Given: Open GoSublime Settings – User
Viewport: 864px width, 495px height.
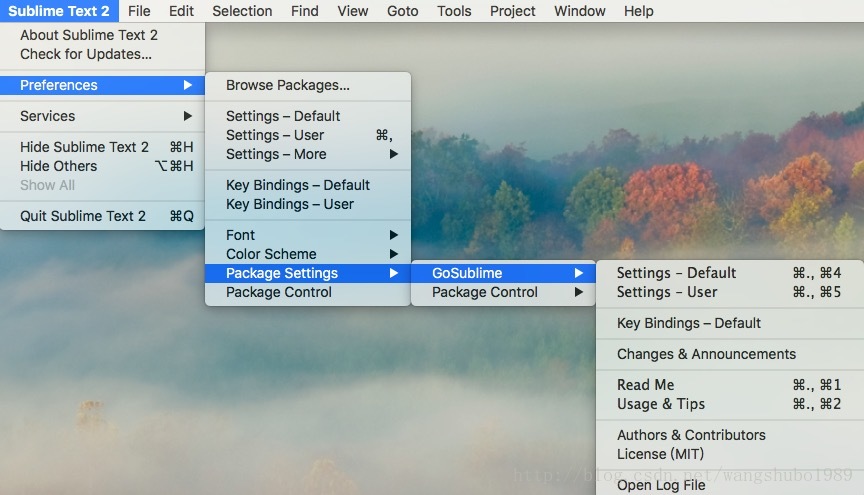Looking at the screenshot, I should 730,292.
